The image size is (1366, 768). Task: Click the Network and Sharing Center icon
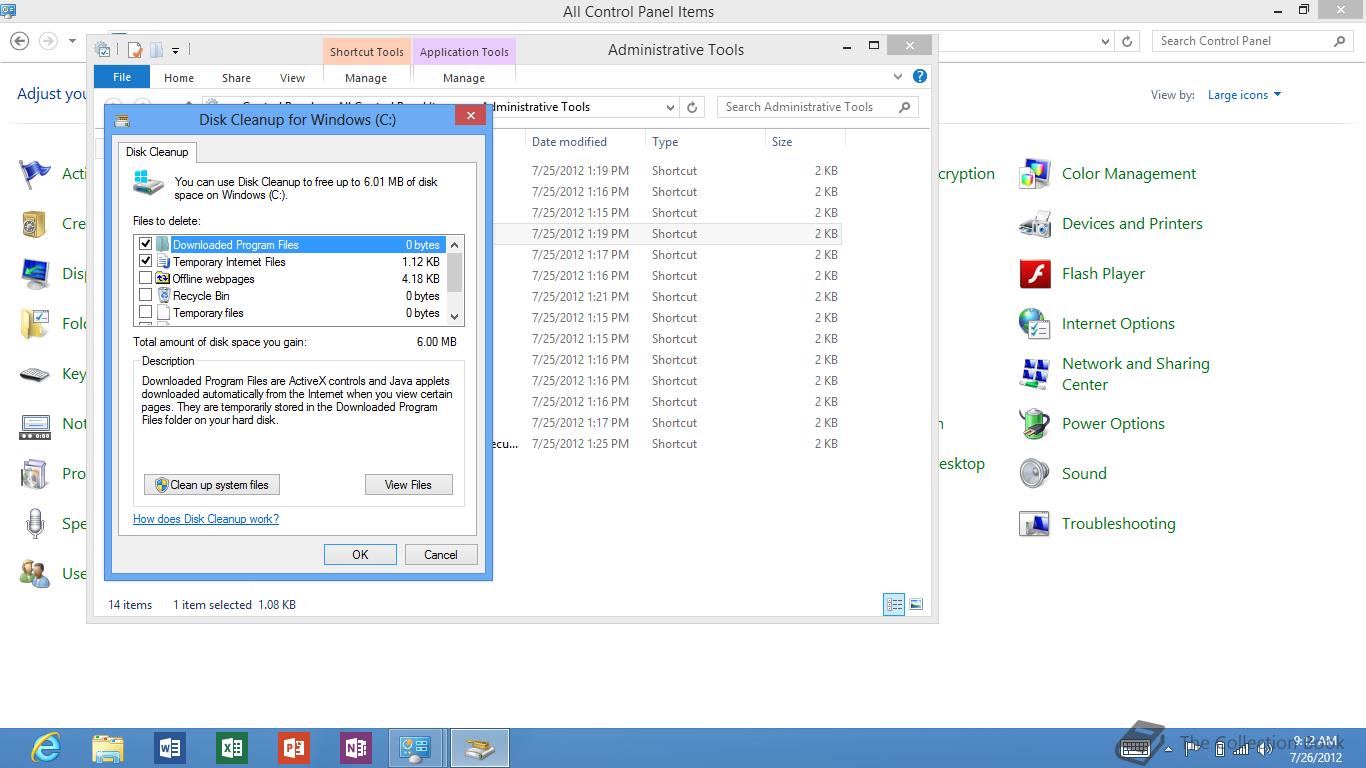pos(1035,374)
